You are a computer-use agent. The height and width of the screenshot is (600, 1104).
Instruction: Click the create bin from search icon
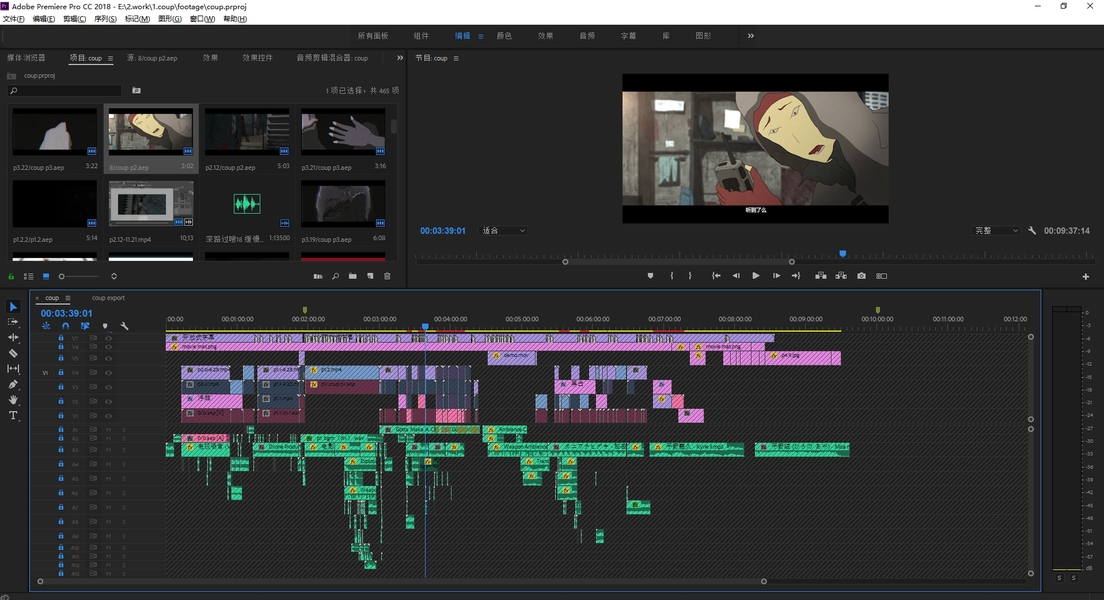click(137, 90)
